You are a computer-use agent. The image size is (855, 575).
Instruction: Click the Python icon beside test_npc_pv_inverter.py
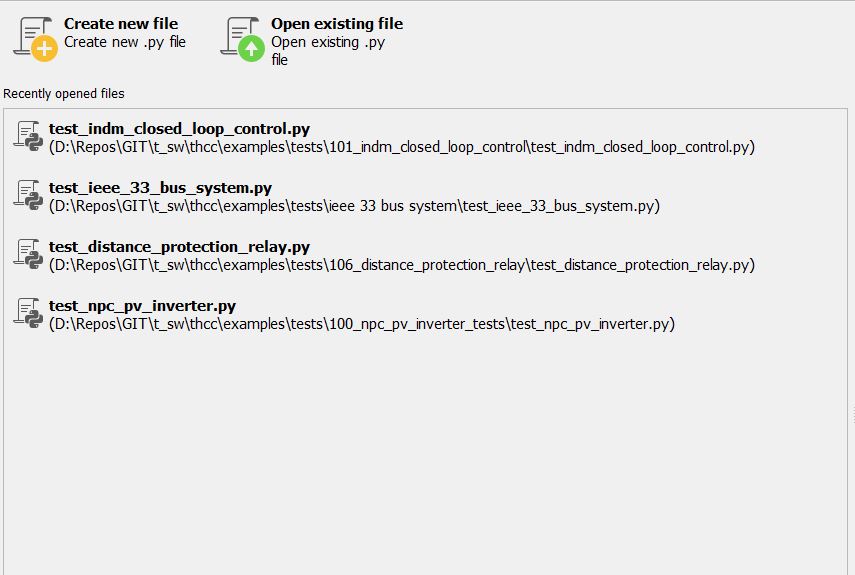tap(27, 312)
